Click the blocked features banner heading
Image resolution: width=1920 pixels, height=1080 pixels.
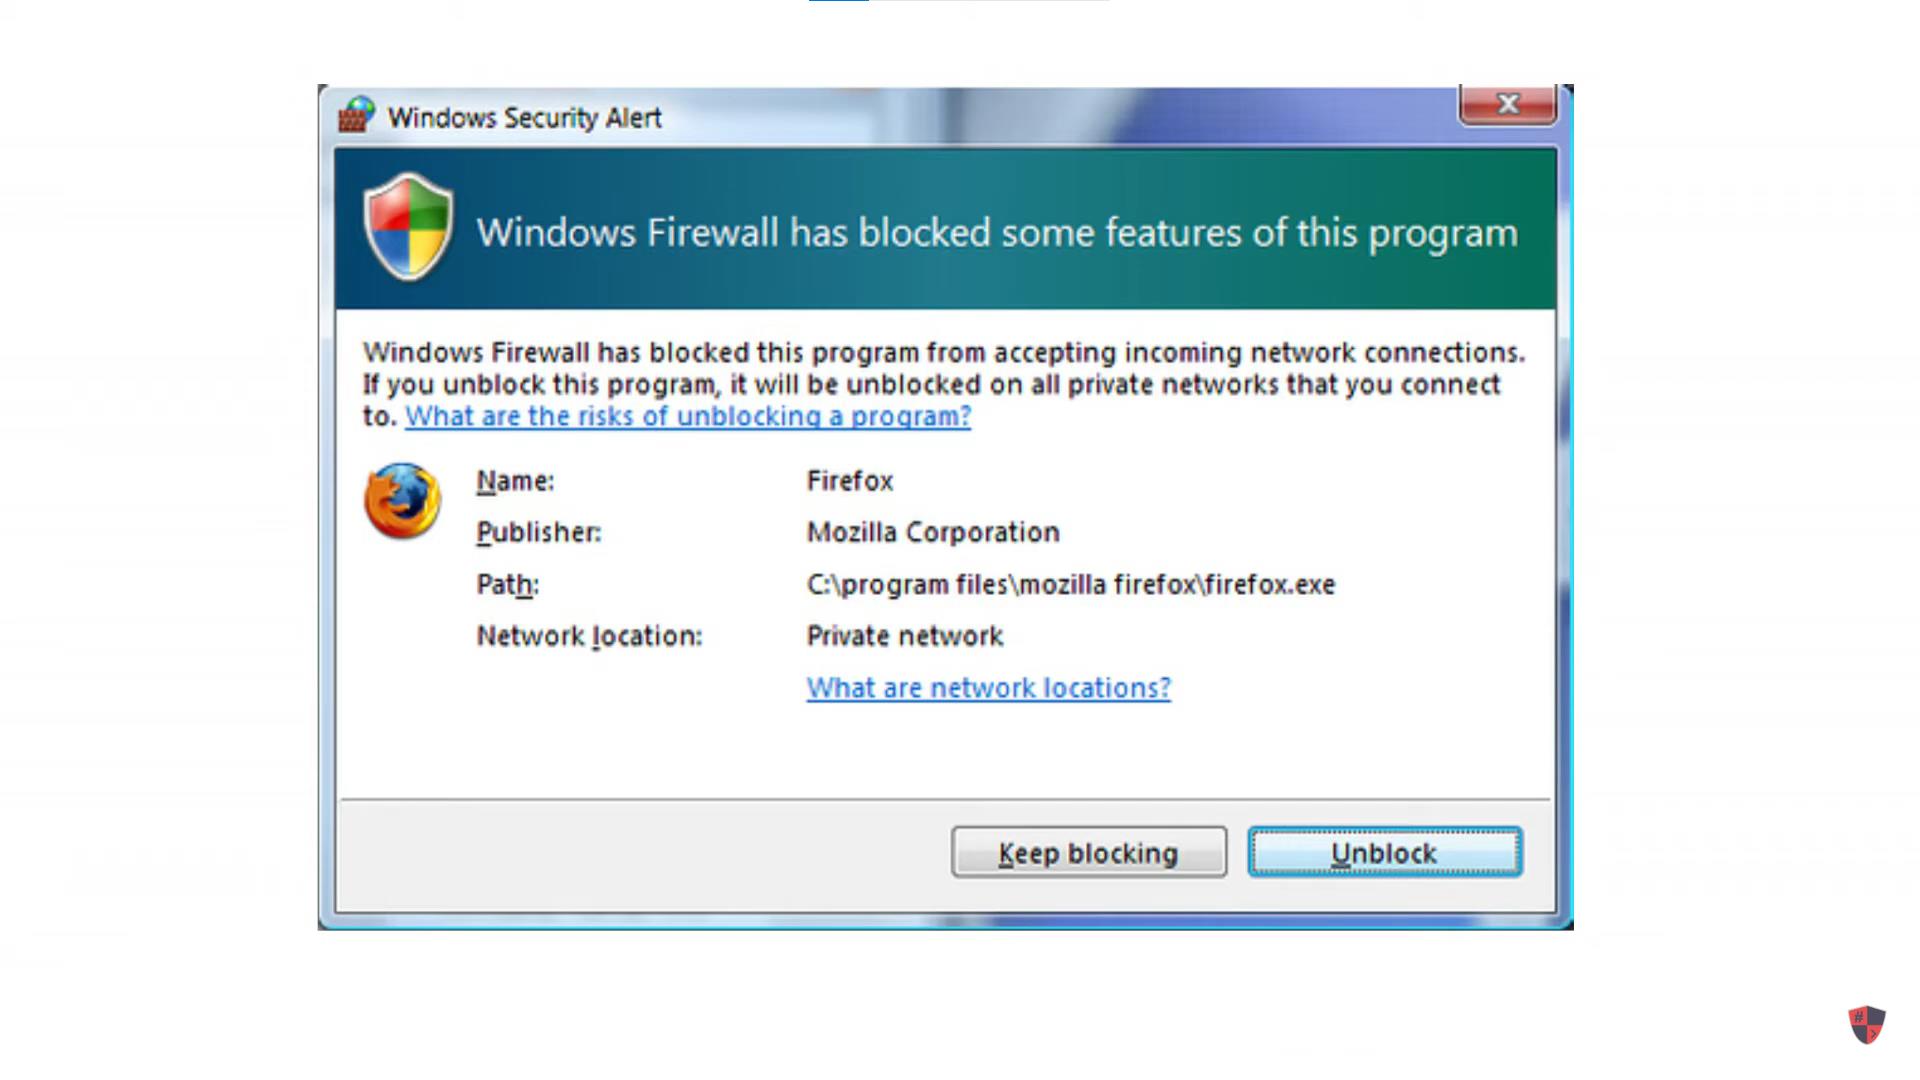[997, 233]
